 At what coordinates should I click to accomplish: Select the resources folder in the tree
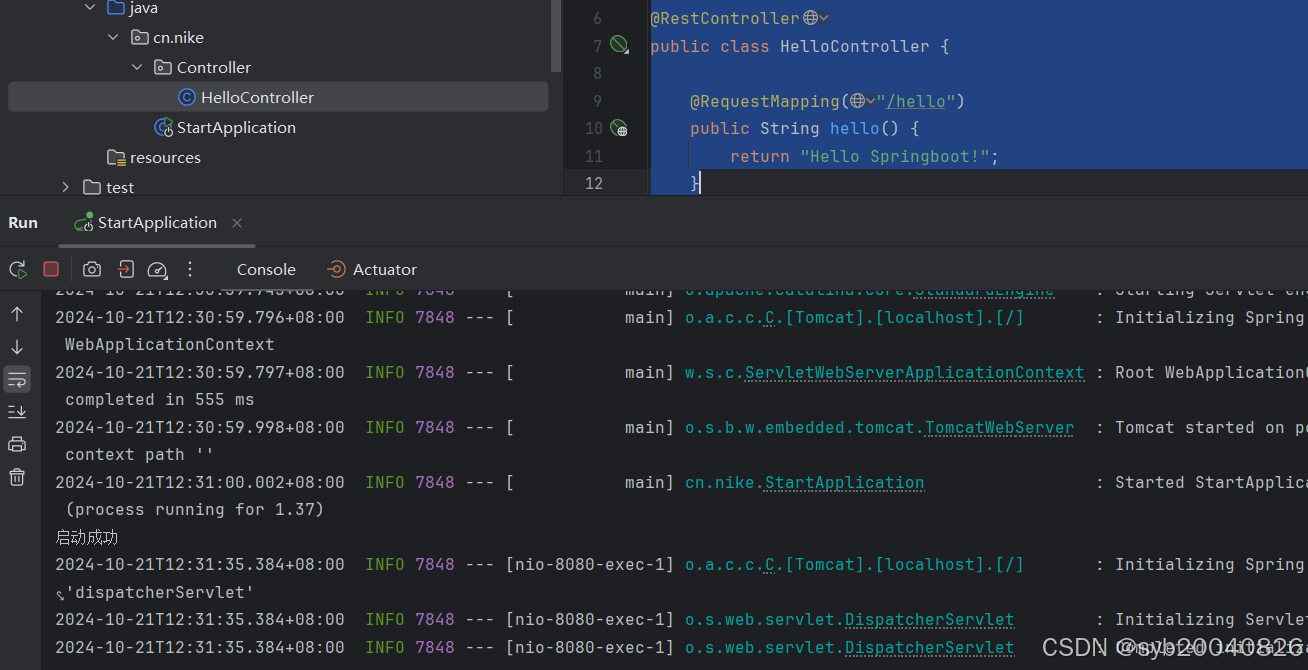165,157
